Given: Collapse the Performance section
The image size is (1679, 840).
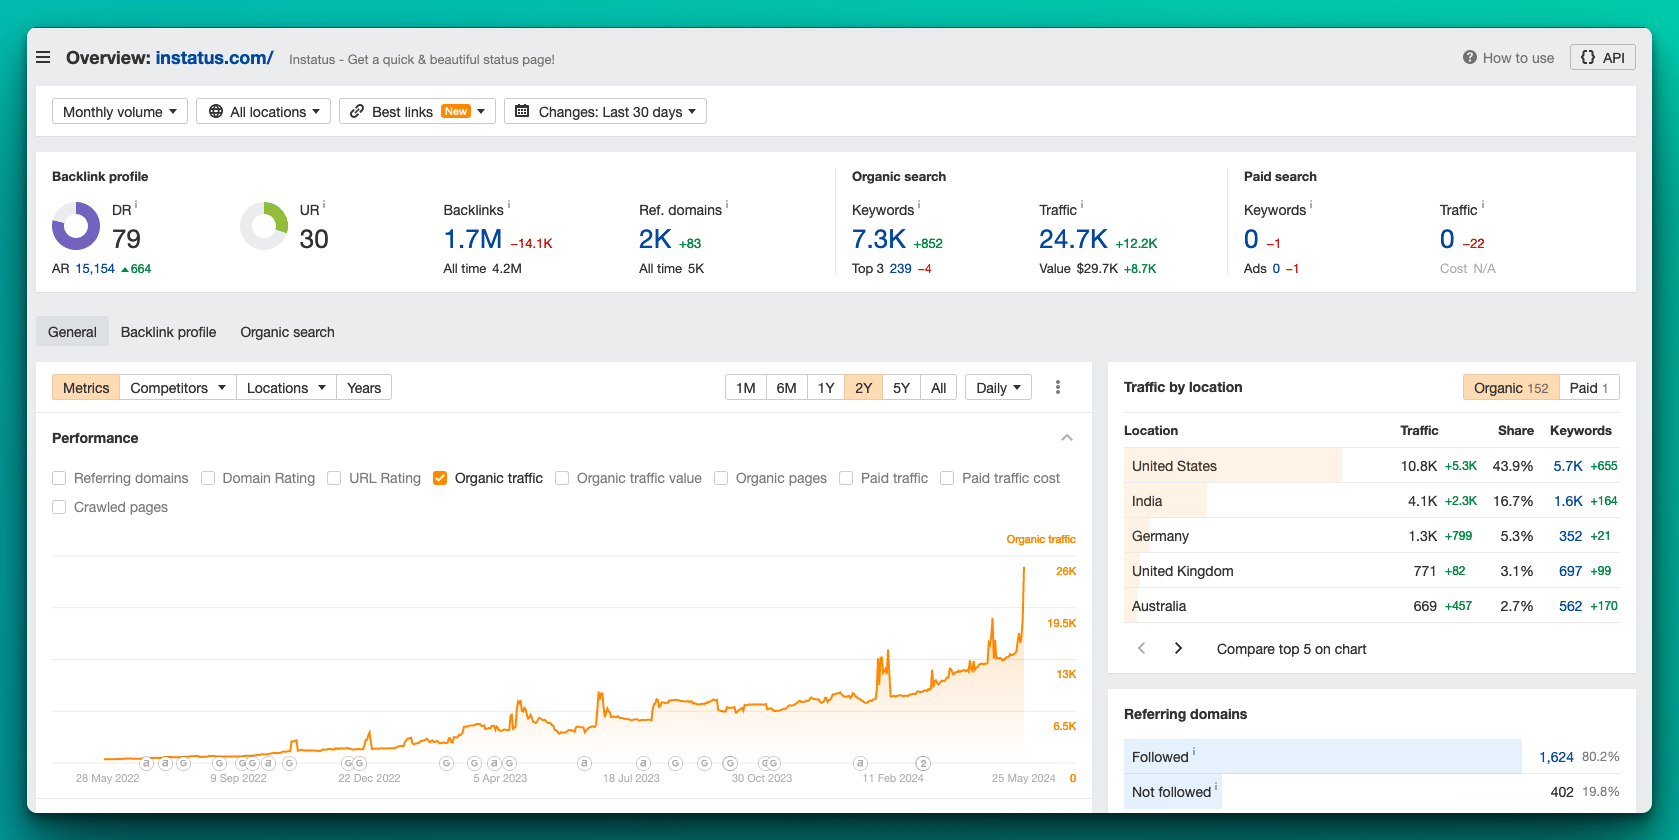Looking at the screenshot, I should point(1067,438).
